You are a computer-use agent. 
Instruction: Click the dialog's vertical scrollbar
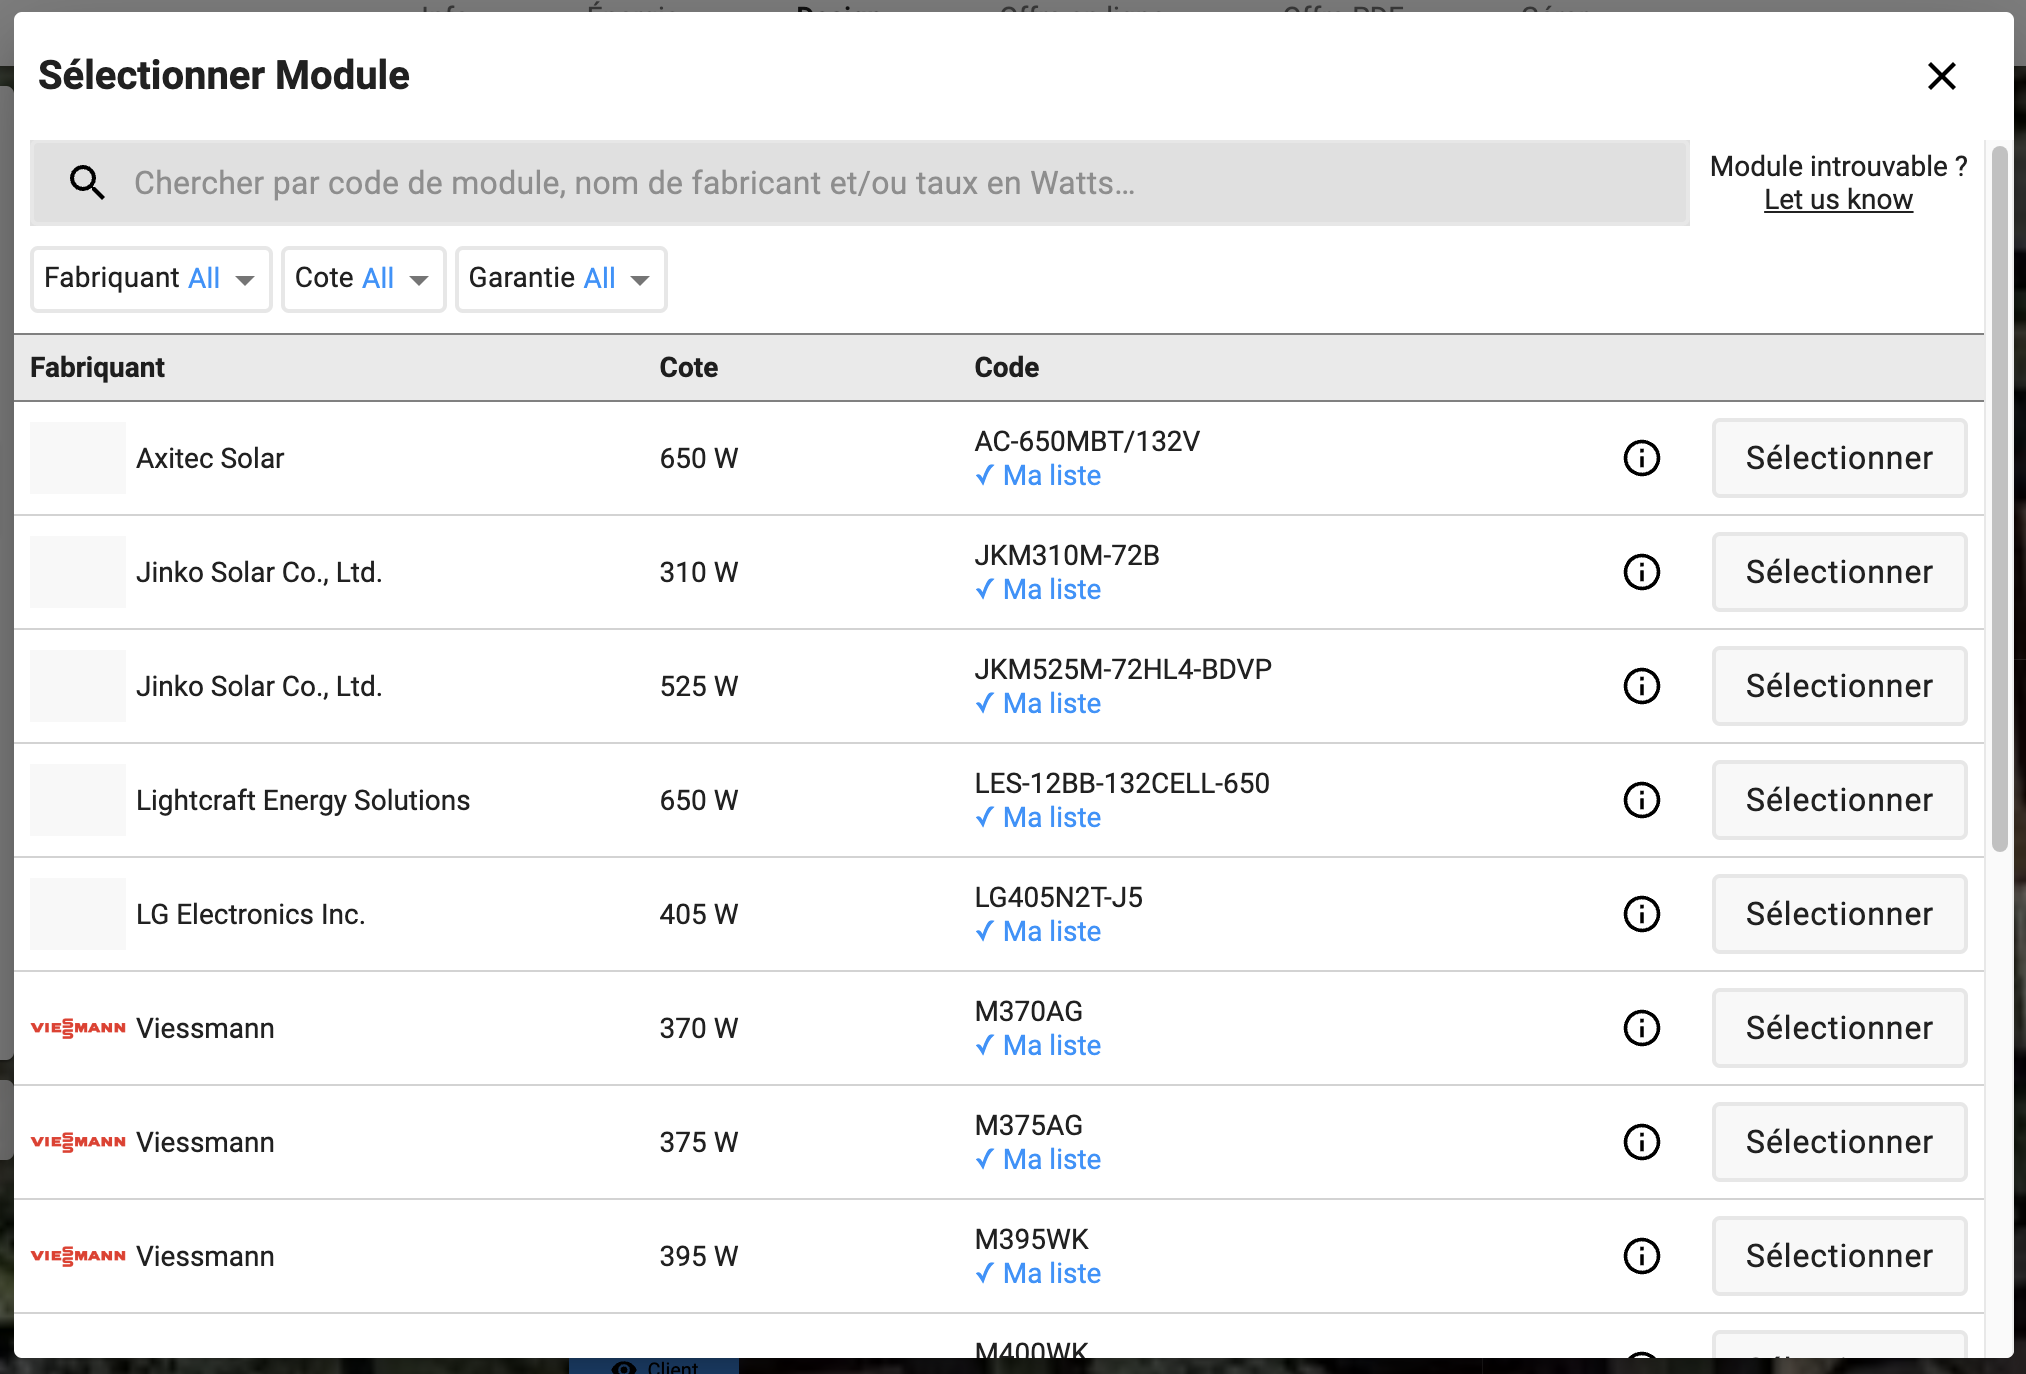coord(1999,498)
